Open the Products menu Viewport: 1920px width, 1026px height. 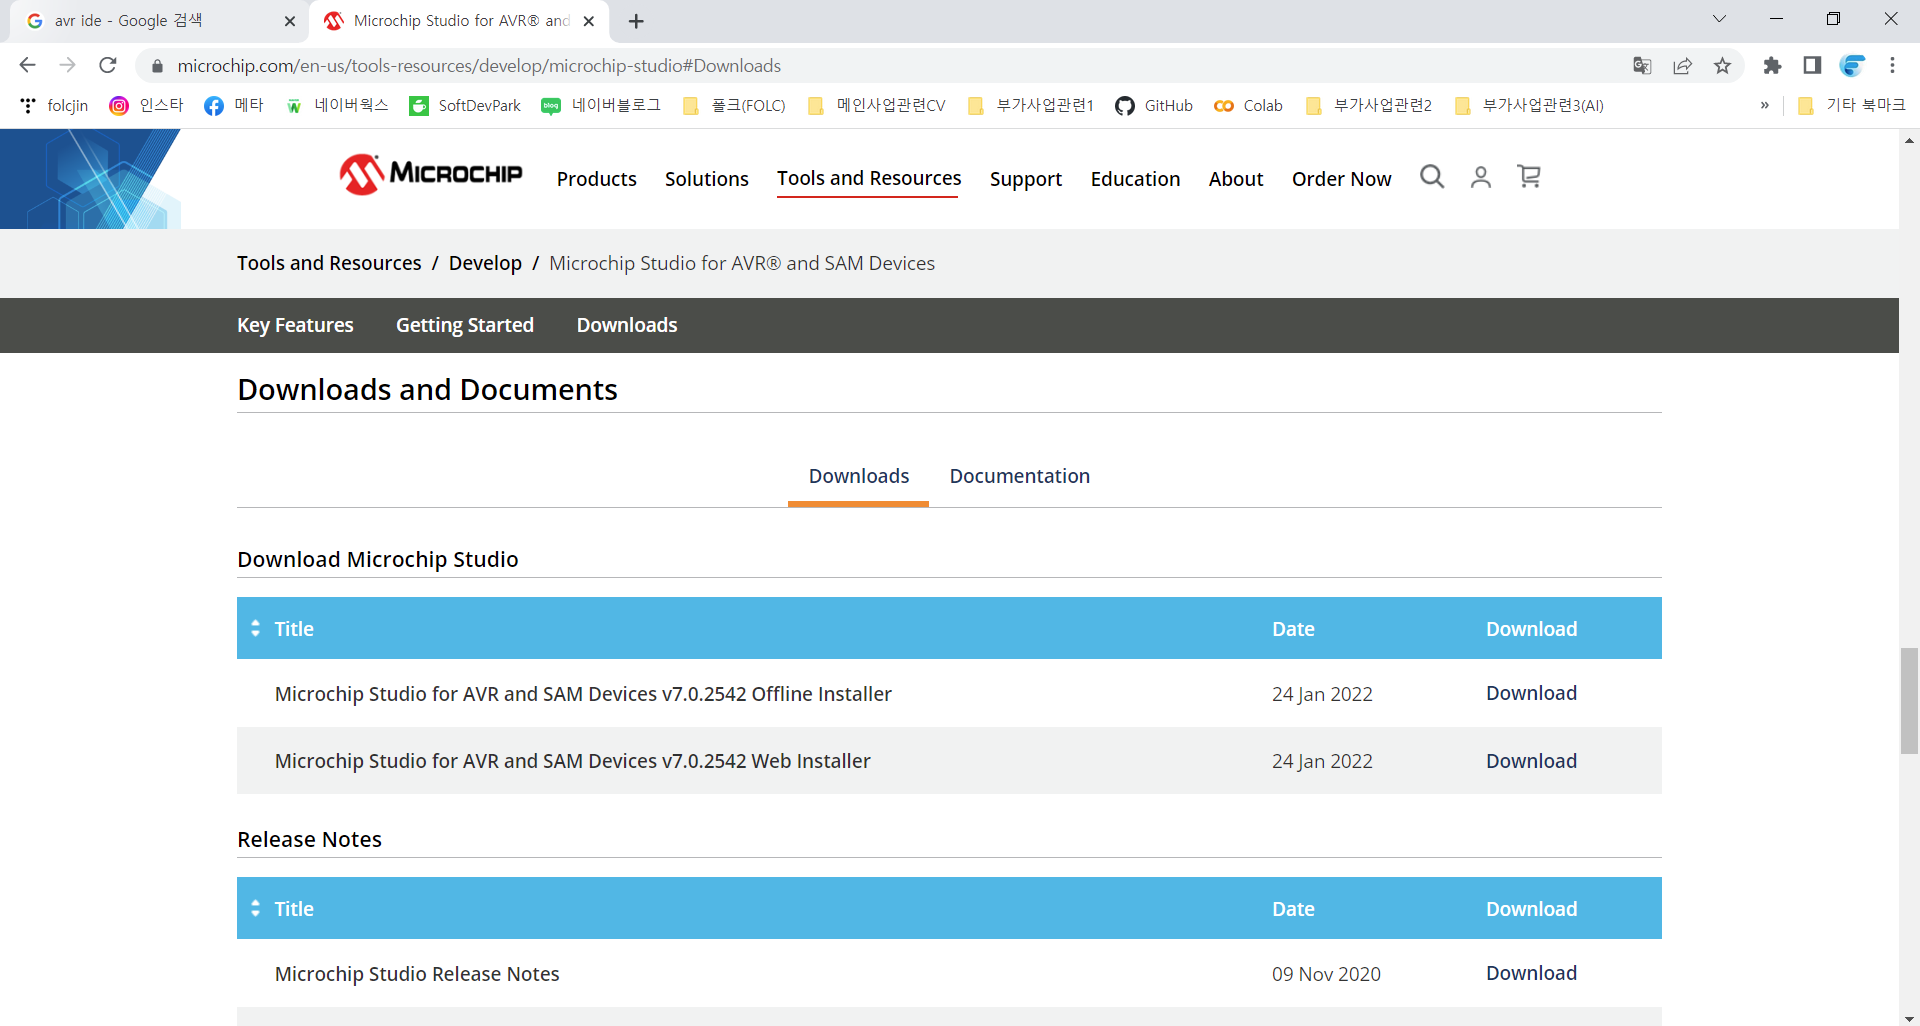coord(597,179)
